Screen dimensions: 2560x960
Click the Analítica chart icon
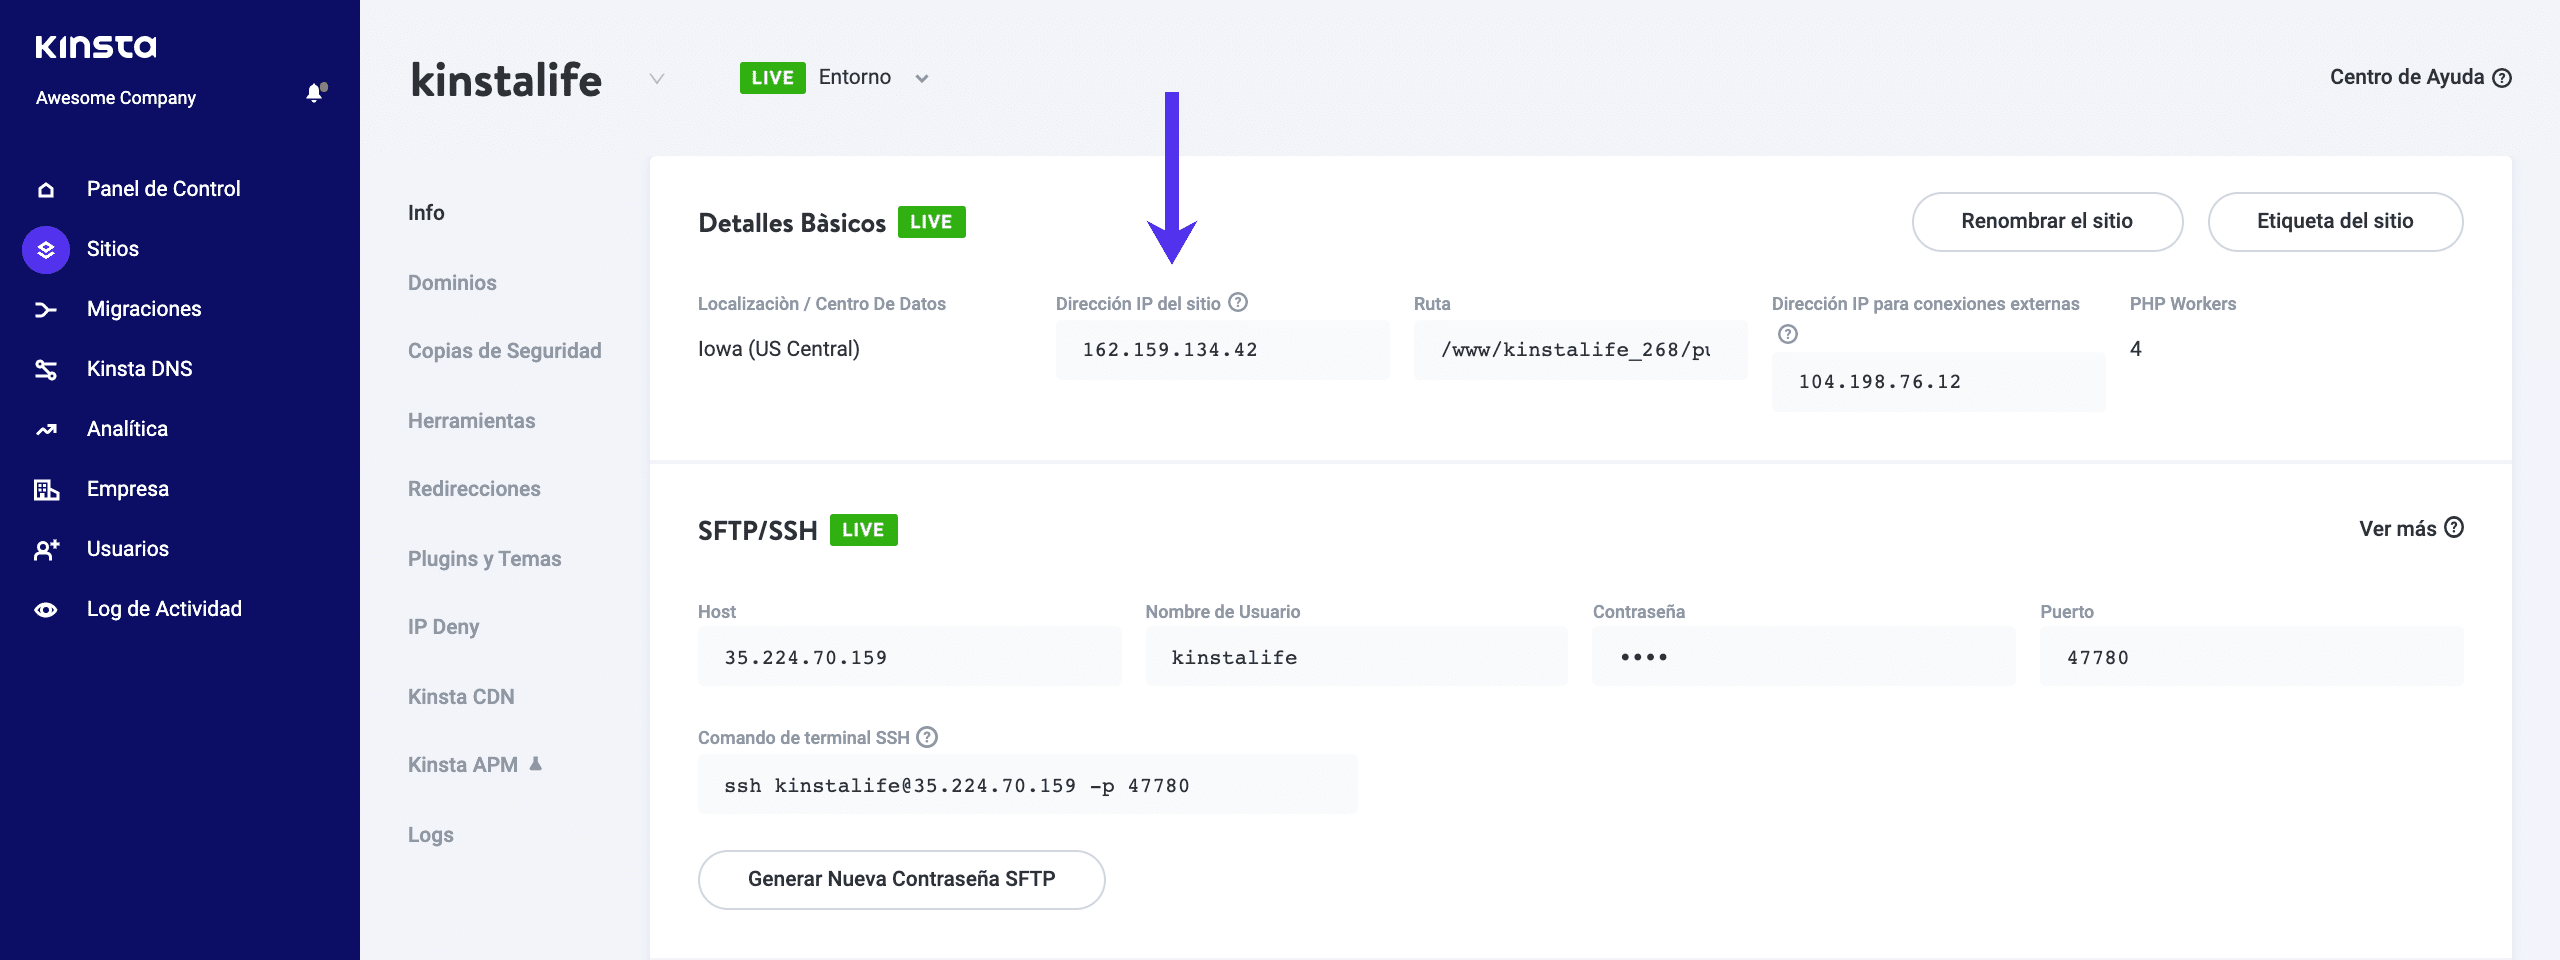click(46, 429)
